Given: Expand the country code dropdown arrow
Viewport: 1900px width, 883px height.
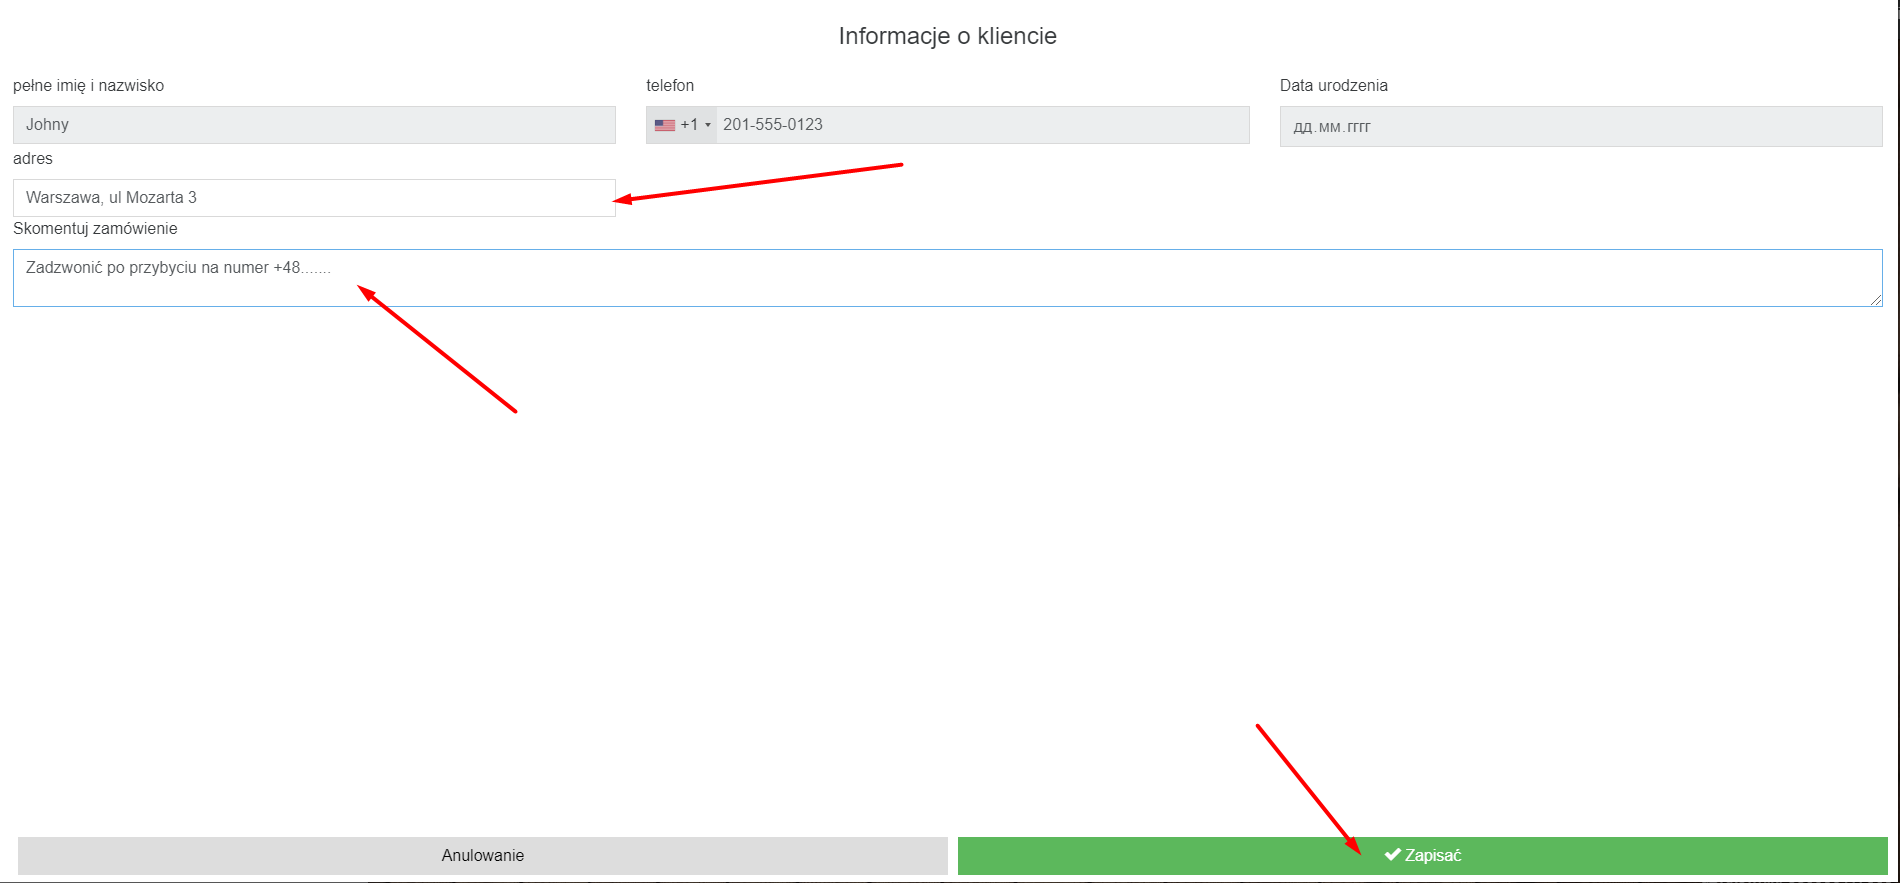Looking at the screenshot, I should [708, 125].
